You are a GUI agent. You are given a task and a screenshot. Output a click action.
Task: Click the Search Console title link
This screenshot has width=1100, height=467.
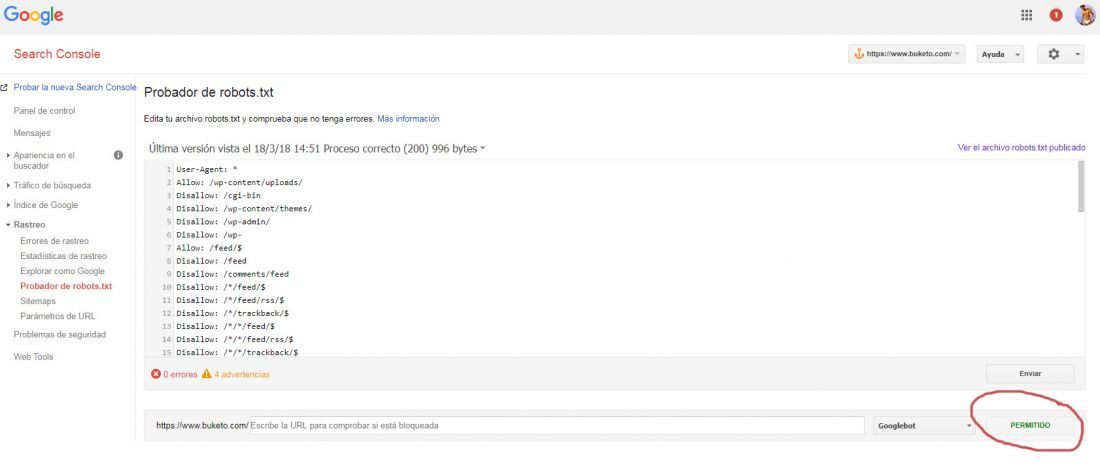click(57, 54)
